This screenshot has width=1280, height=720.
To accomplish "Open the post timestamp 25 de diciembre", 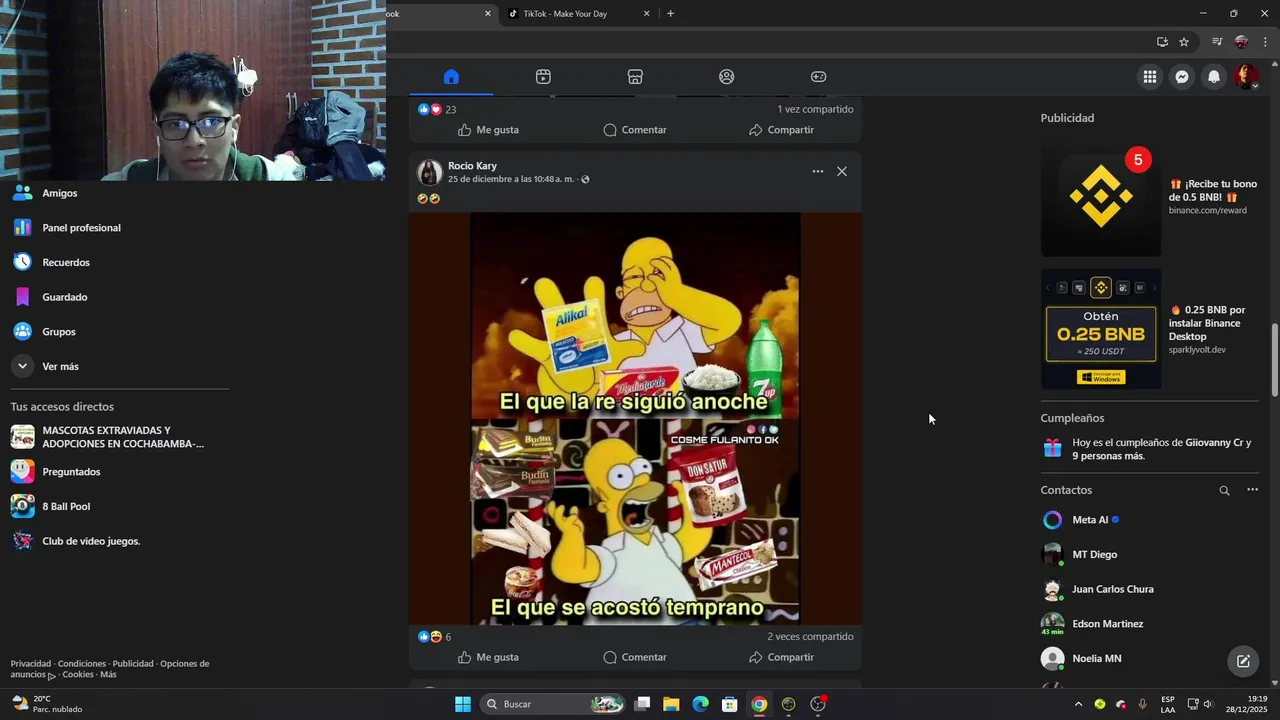I will click(511, 179).
